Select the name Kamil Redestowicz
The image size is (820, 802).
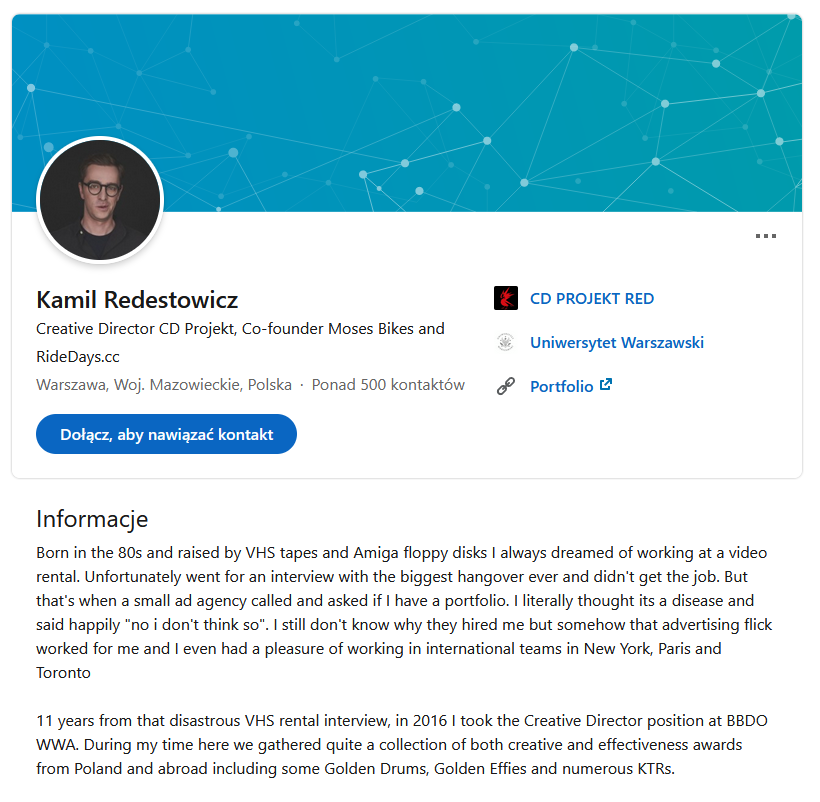(137, 299)
